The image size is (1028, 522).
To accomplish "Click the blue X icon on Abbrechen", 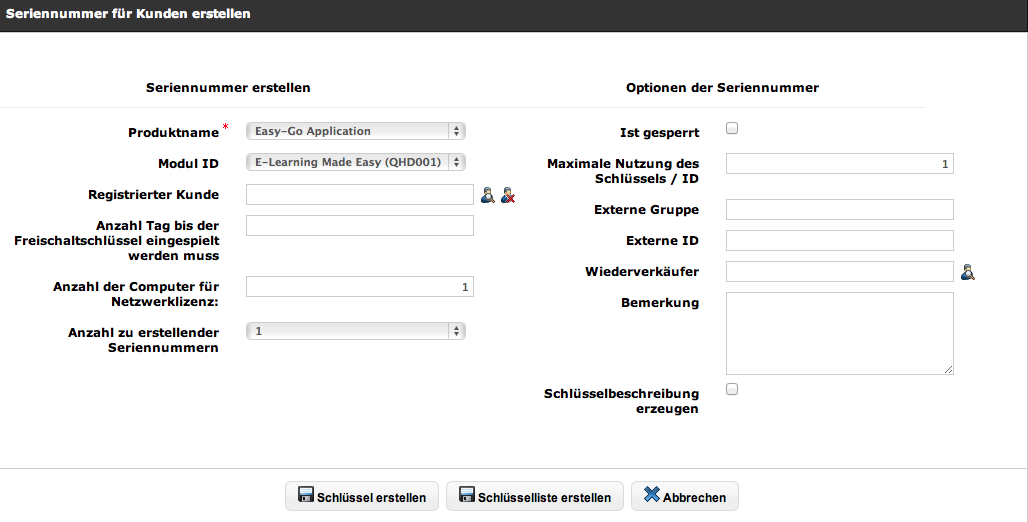I will pos(652,496).
